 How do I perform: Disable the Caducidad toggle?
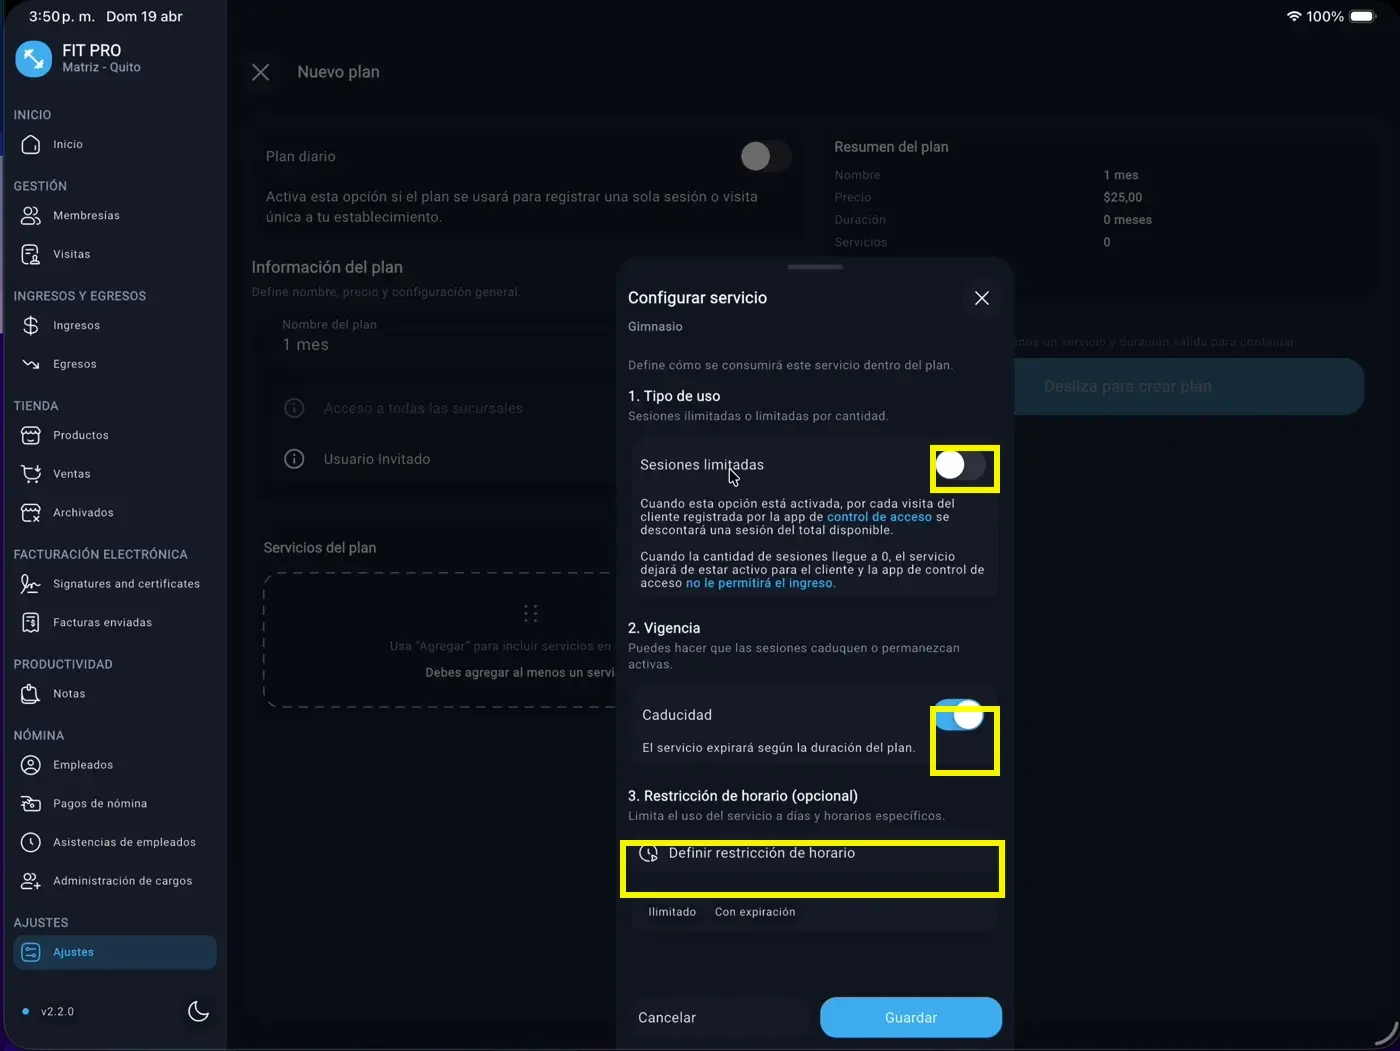tap(958, 716)
